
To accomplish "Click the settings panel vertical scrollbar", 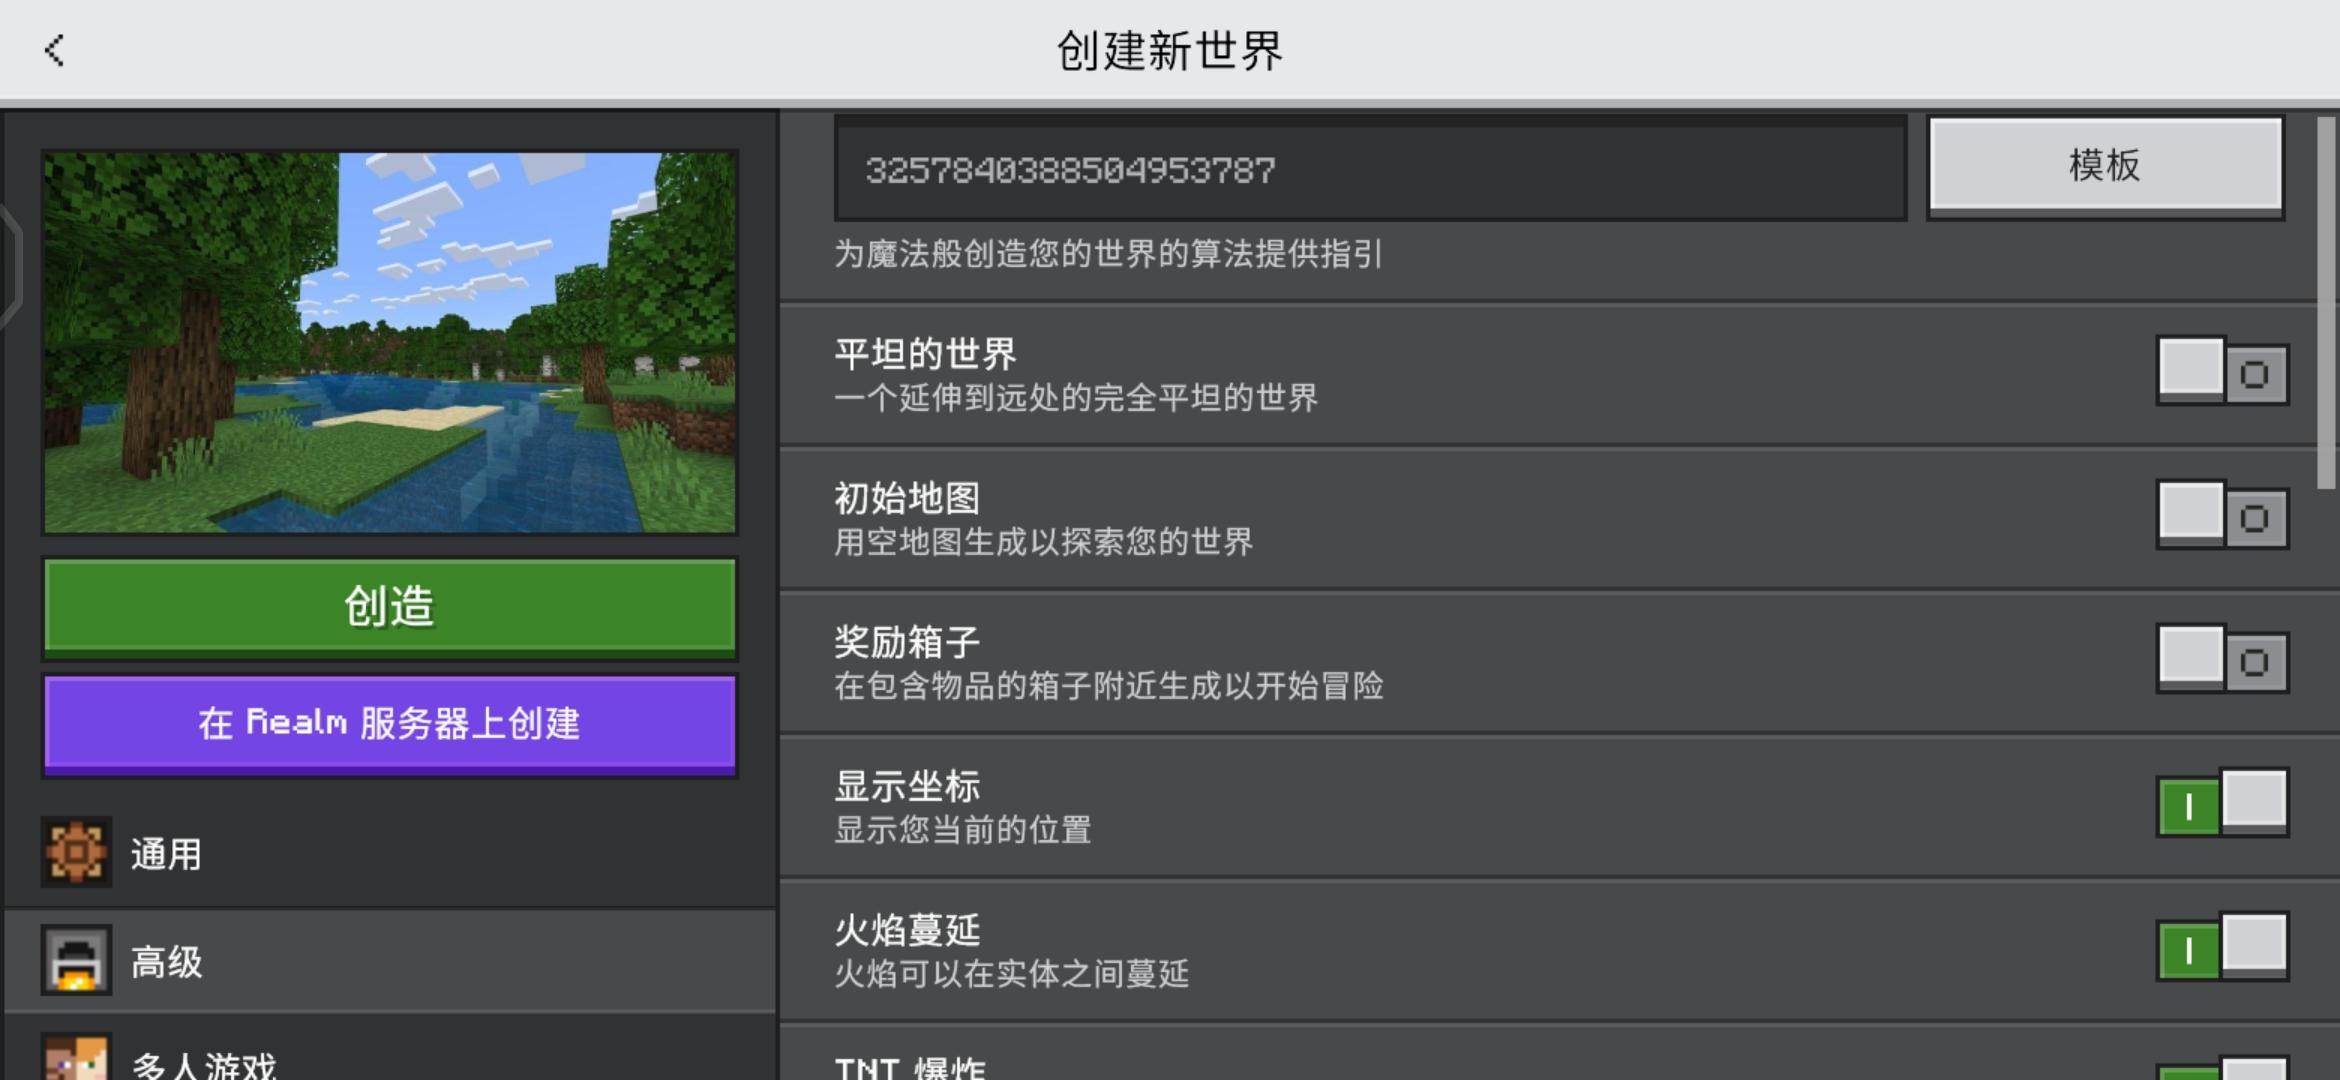I will click(x=2326, y=303).
